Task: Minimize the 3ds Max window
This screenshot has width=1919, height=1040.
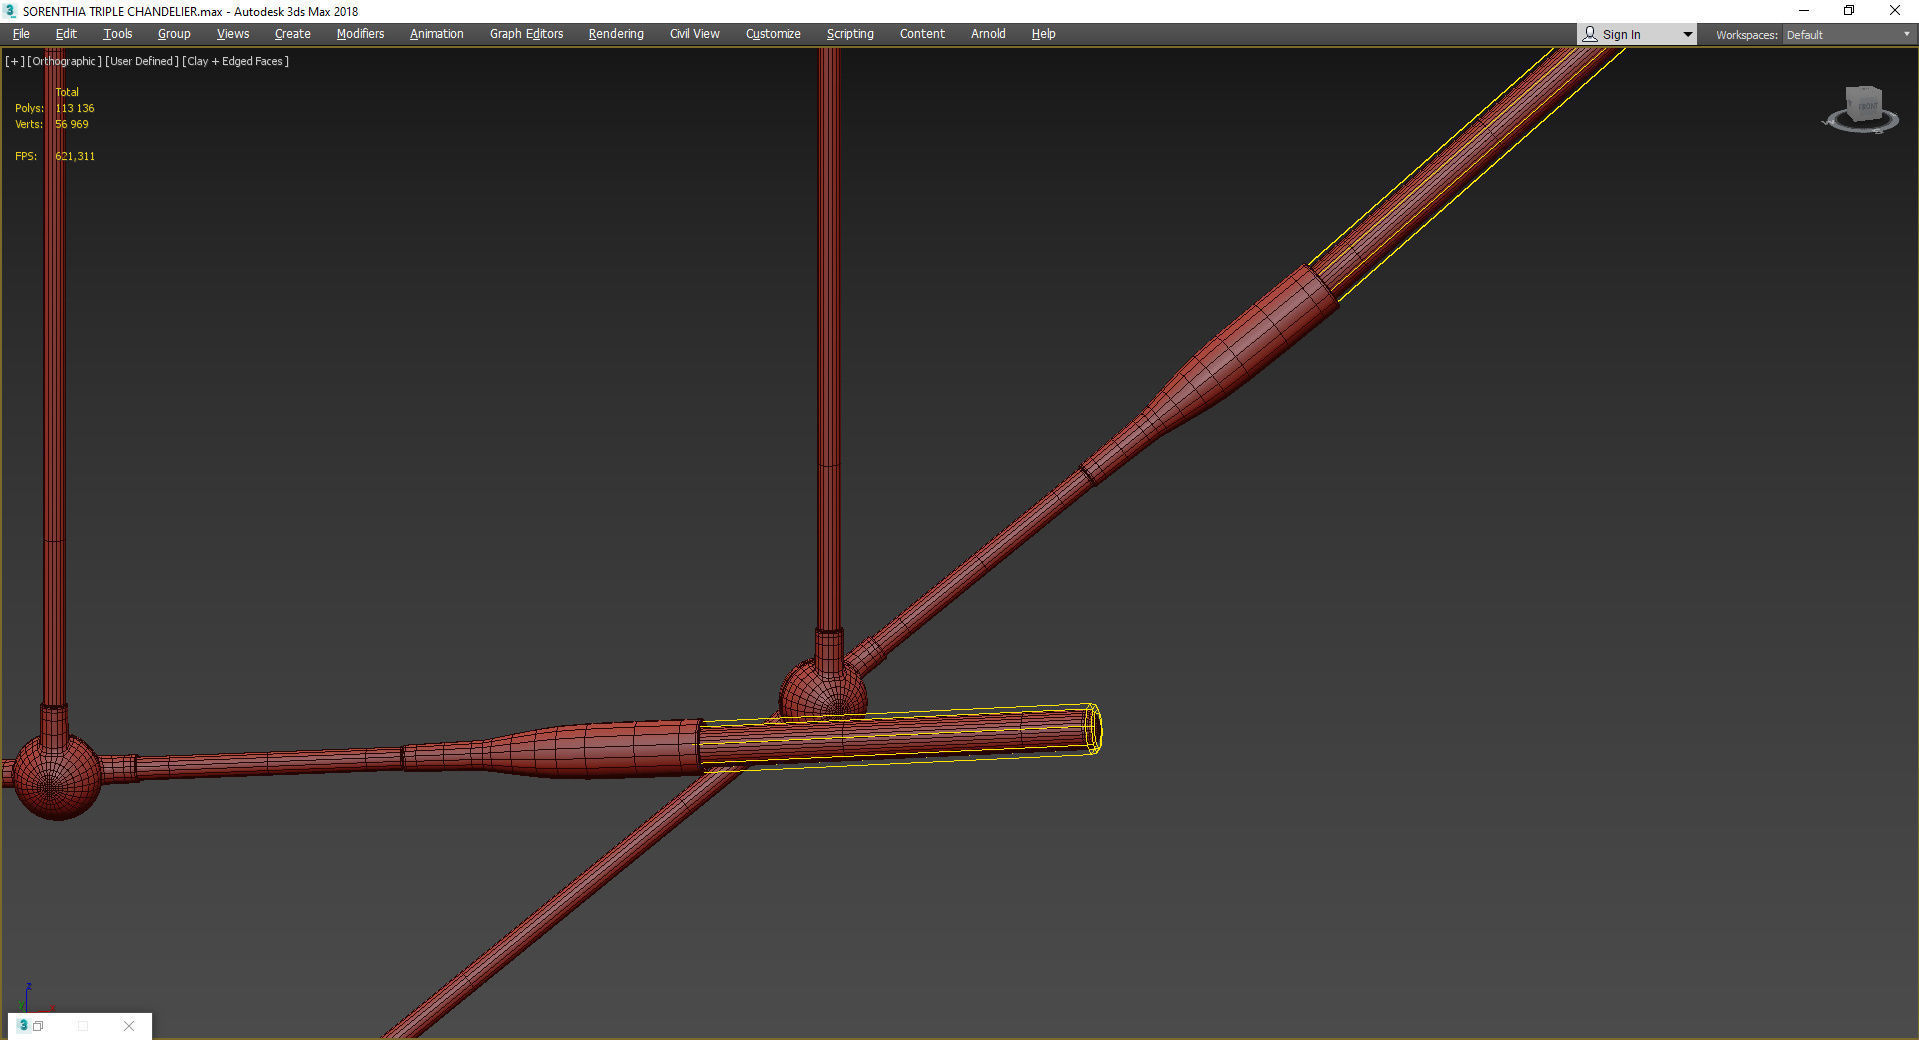Action: click(x=1804, y=11)
